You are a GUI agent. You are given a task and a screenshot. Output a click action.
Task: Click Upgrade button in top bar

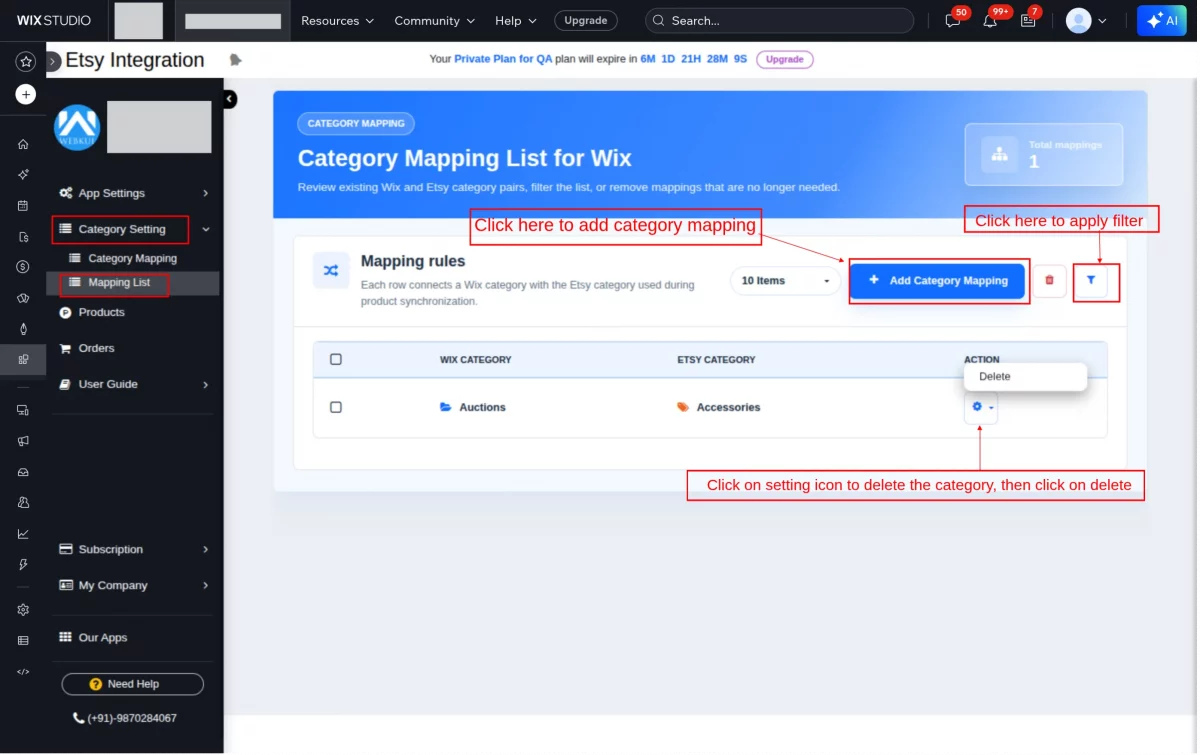coord(586,20)
